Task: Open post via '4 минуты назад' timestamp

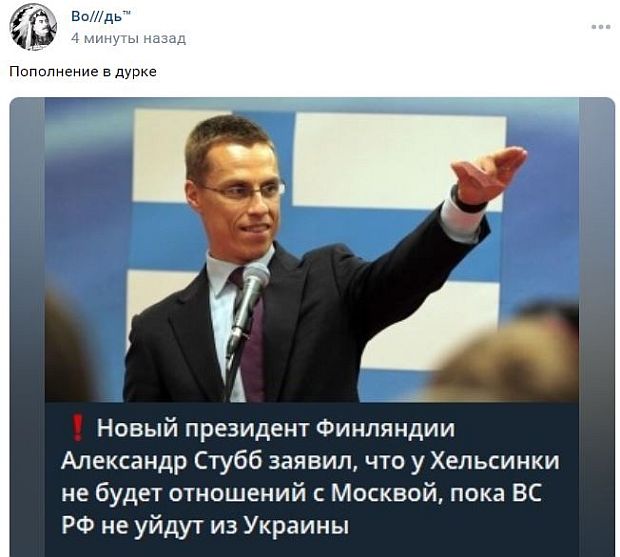Action: point(129,39)
